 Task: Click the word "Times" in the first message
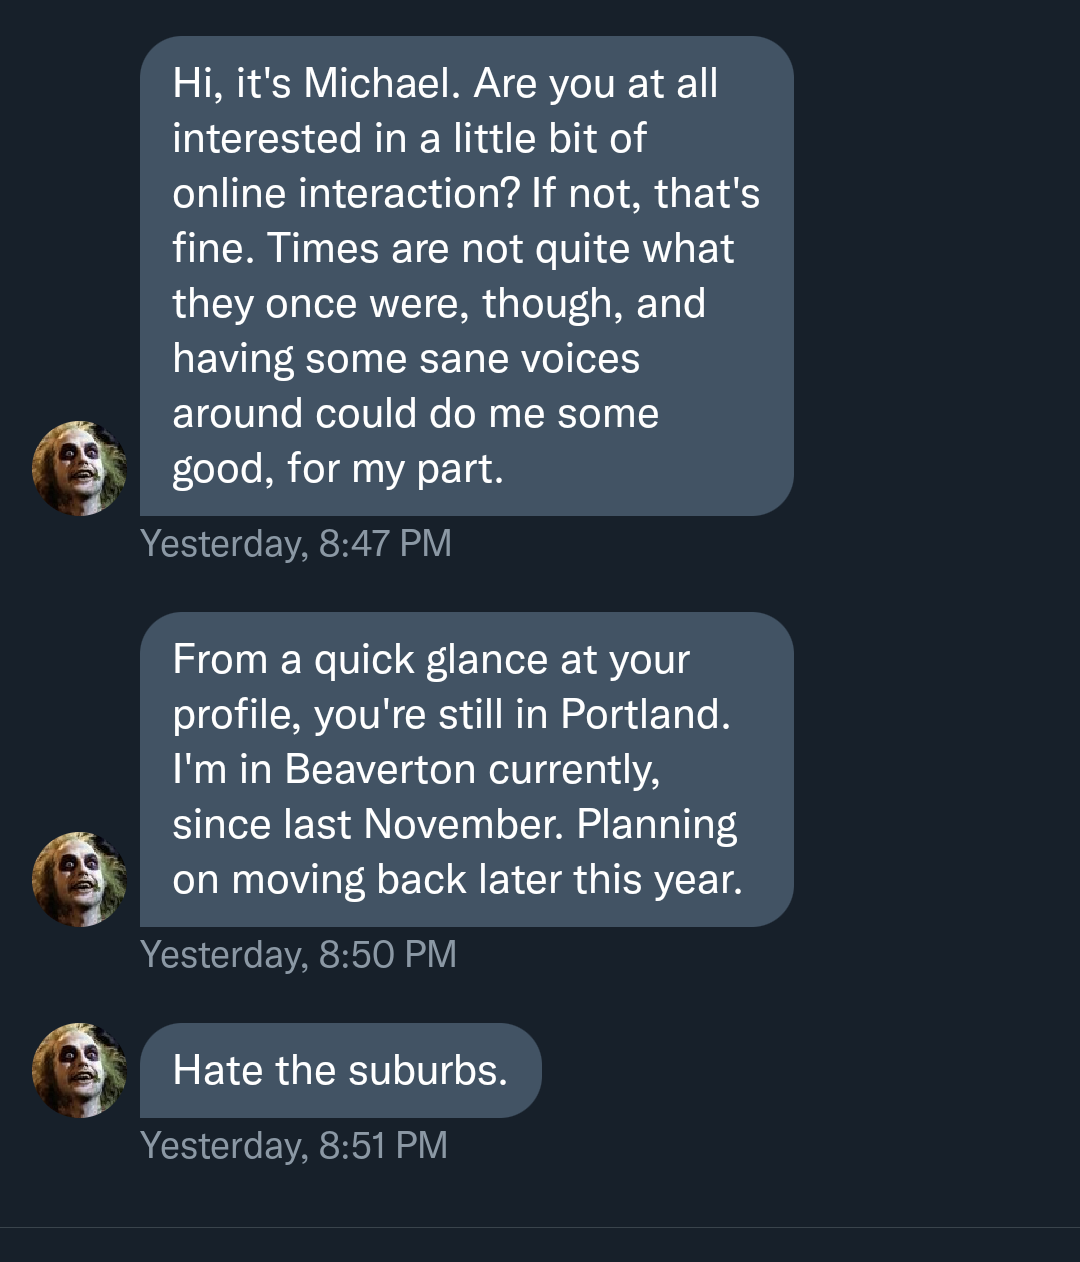[x=324, y=249]
